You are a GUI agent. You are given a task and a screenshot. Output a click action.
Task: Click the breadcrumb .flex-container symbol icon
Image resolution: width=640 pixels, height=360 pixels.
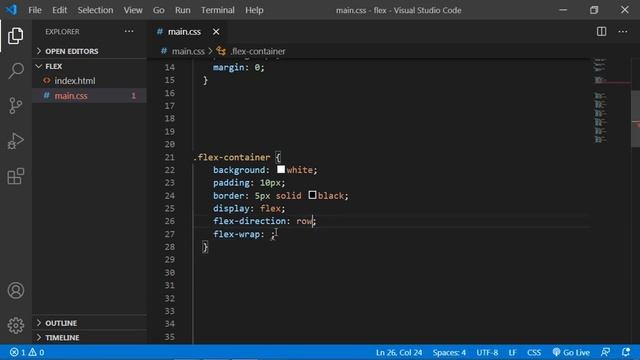[221, 51]
